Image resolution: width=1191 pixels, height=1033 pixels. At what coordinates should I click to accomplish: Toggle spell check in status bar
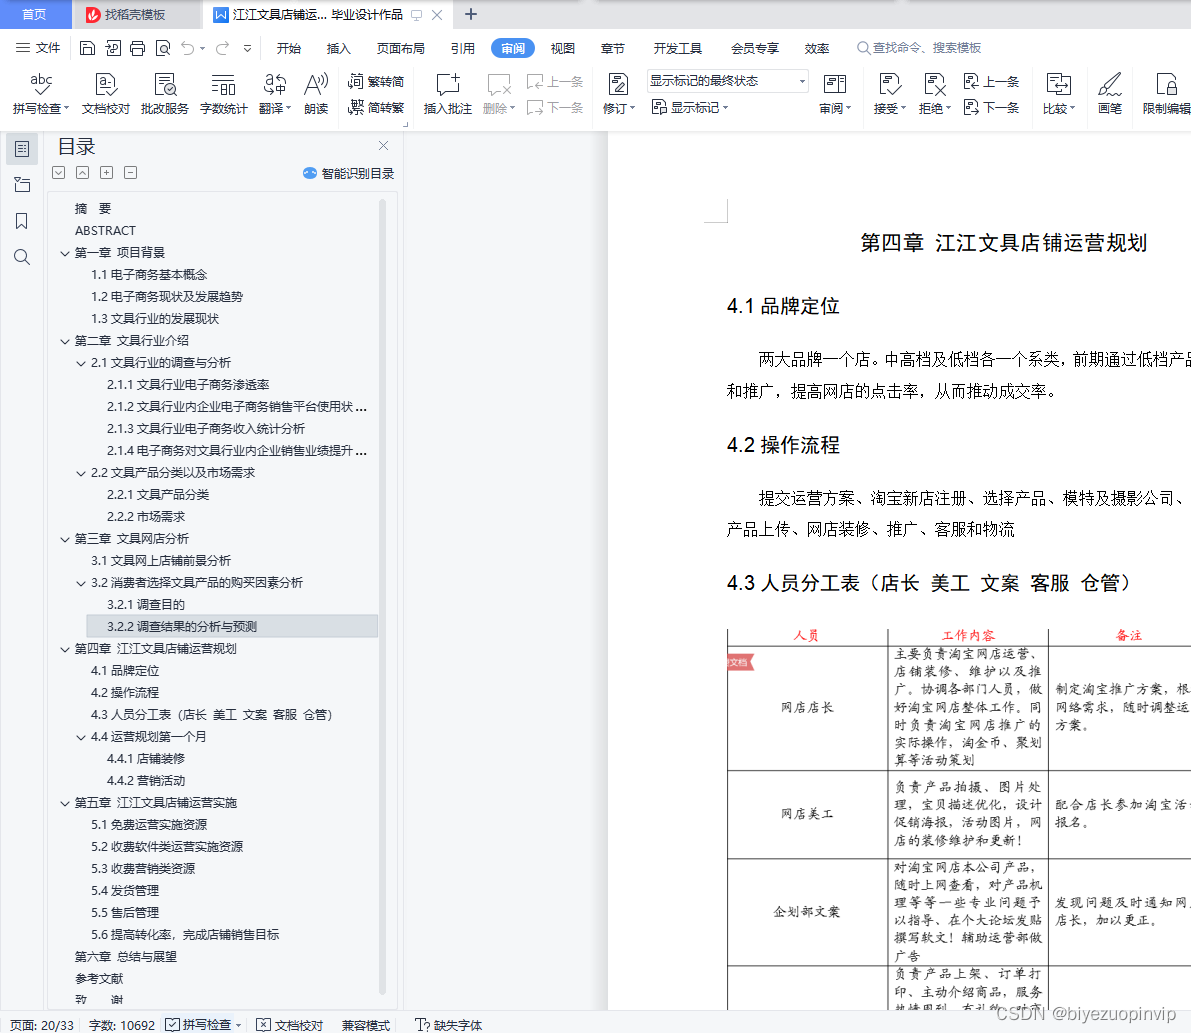(204, 1025)
